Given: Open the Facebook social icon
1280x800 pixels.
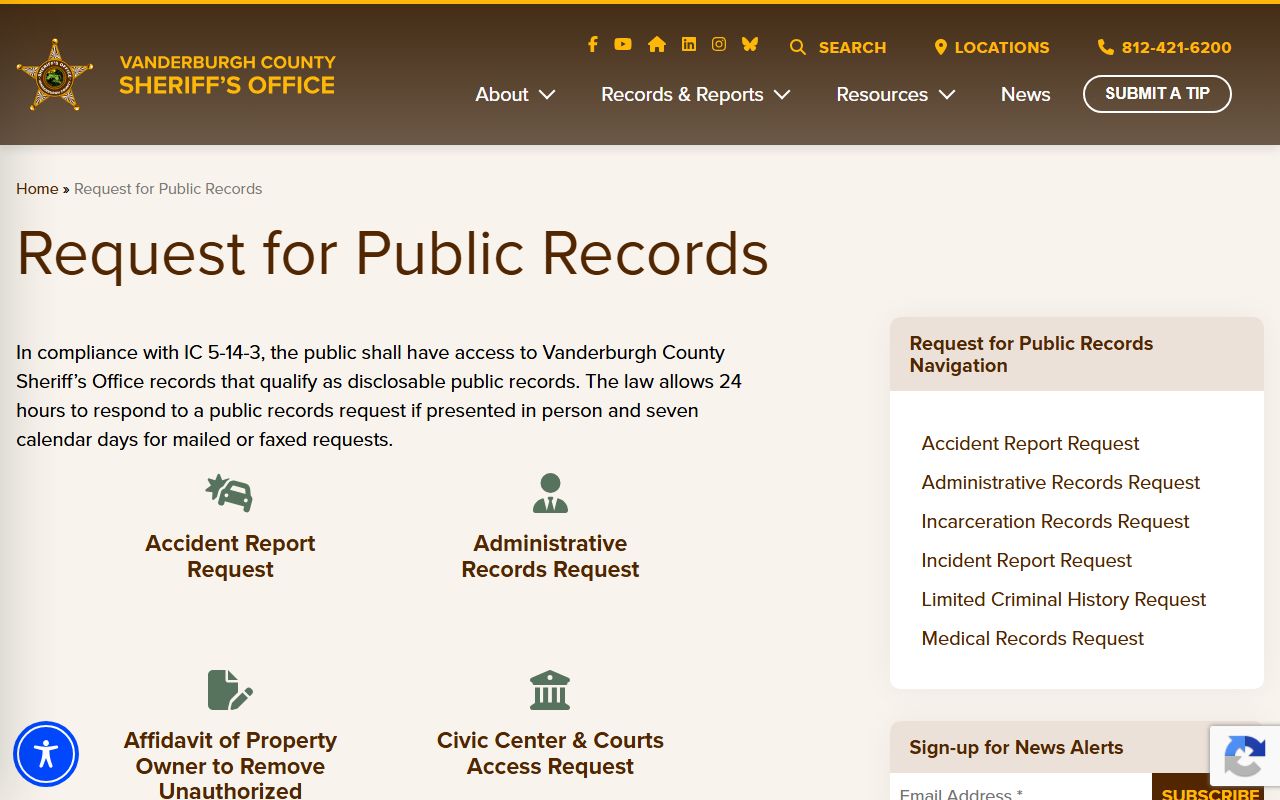Looking at the screenshot, I should 593,44.
